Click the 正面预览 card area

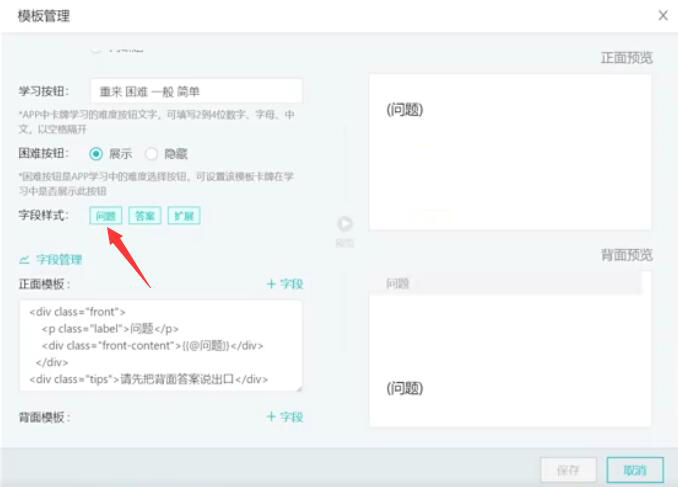[510, 152]
